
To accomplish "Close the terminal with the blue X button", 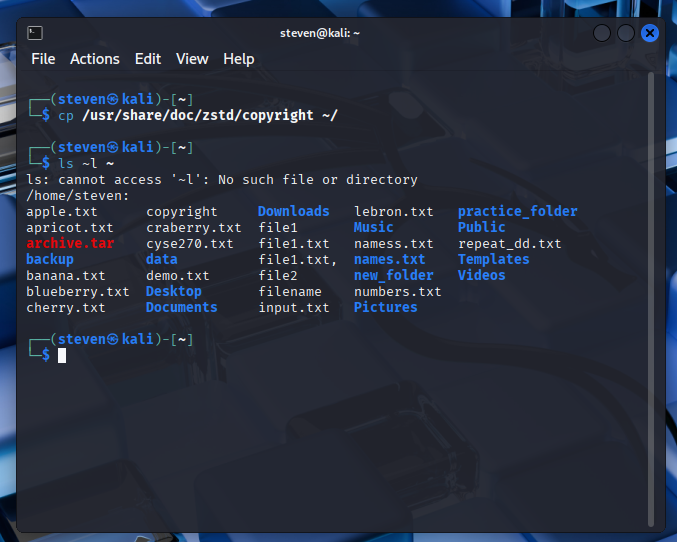I will [x=650, y=33].
